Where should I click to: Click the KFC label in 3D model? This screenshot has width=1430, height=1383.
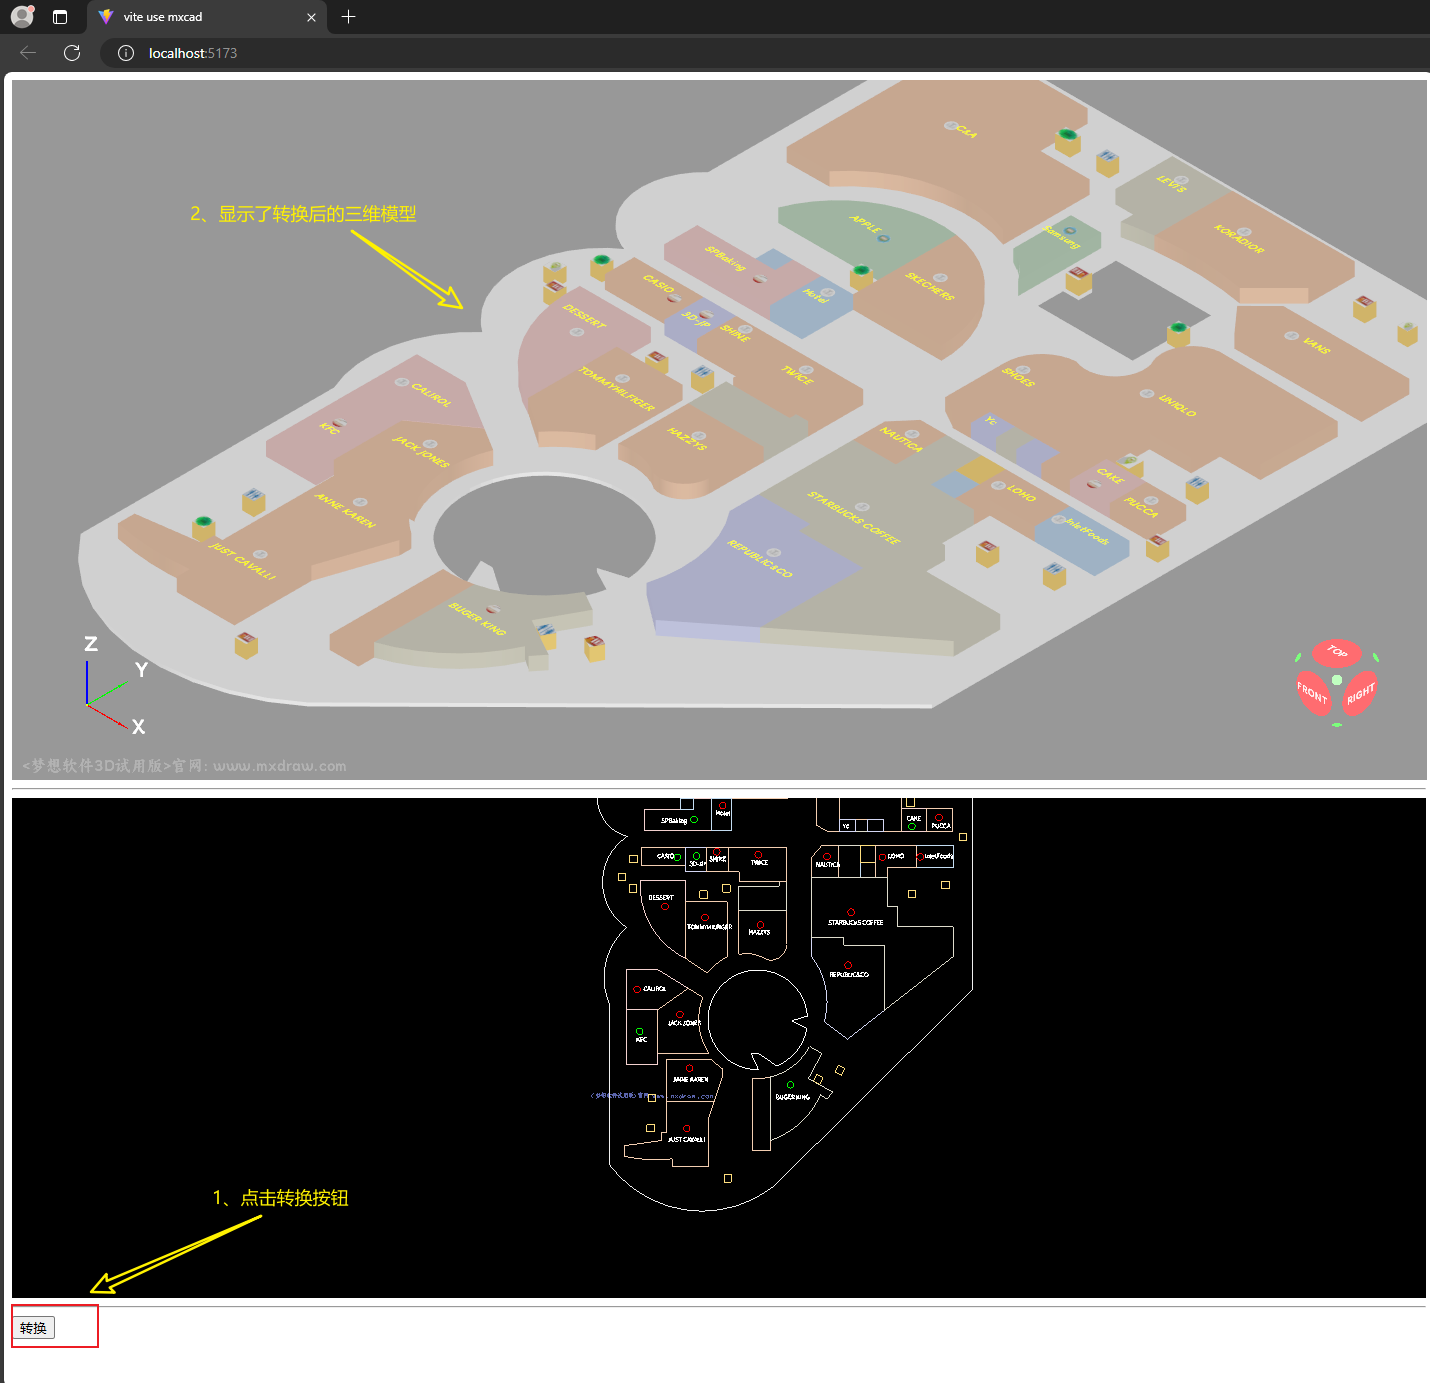click(x=329, y=428)
